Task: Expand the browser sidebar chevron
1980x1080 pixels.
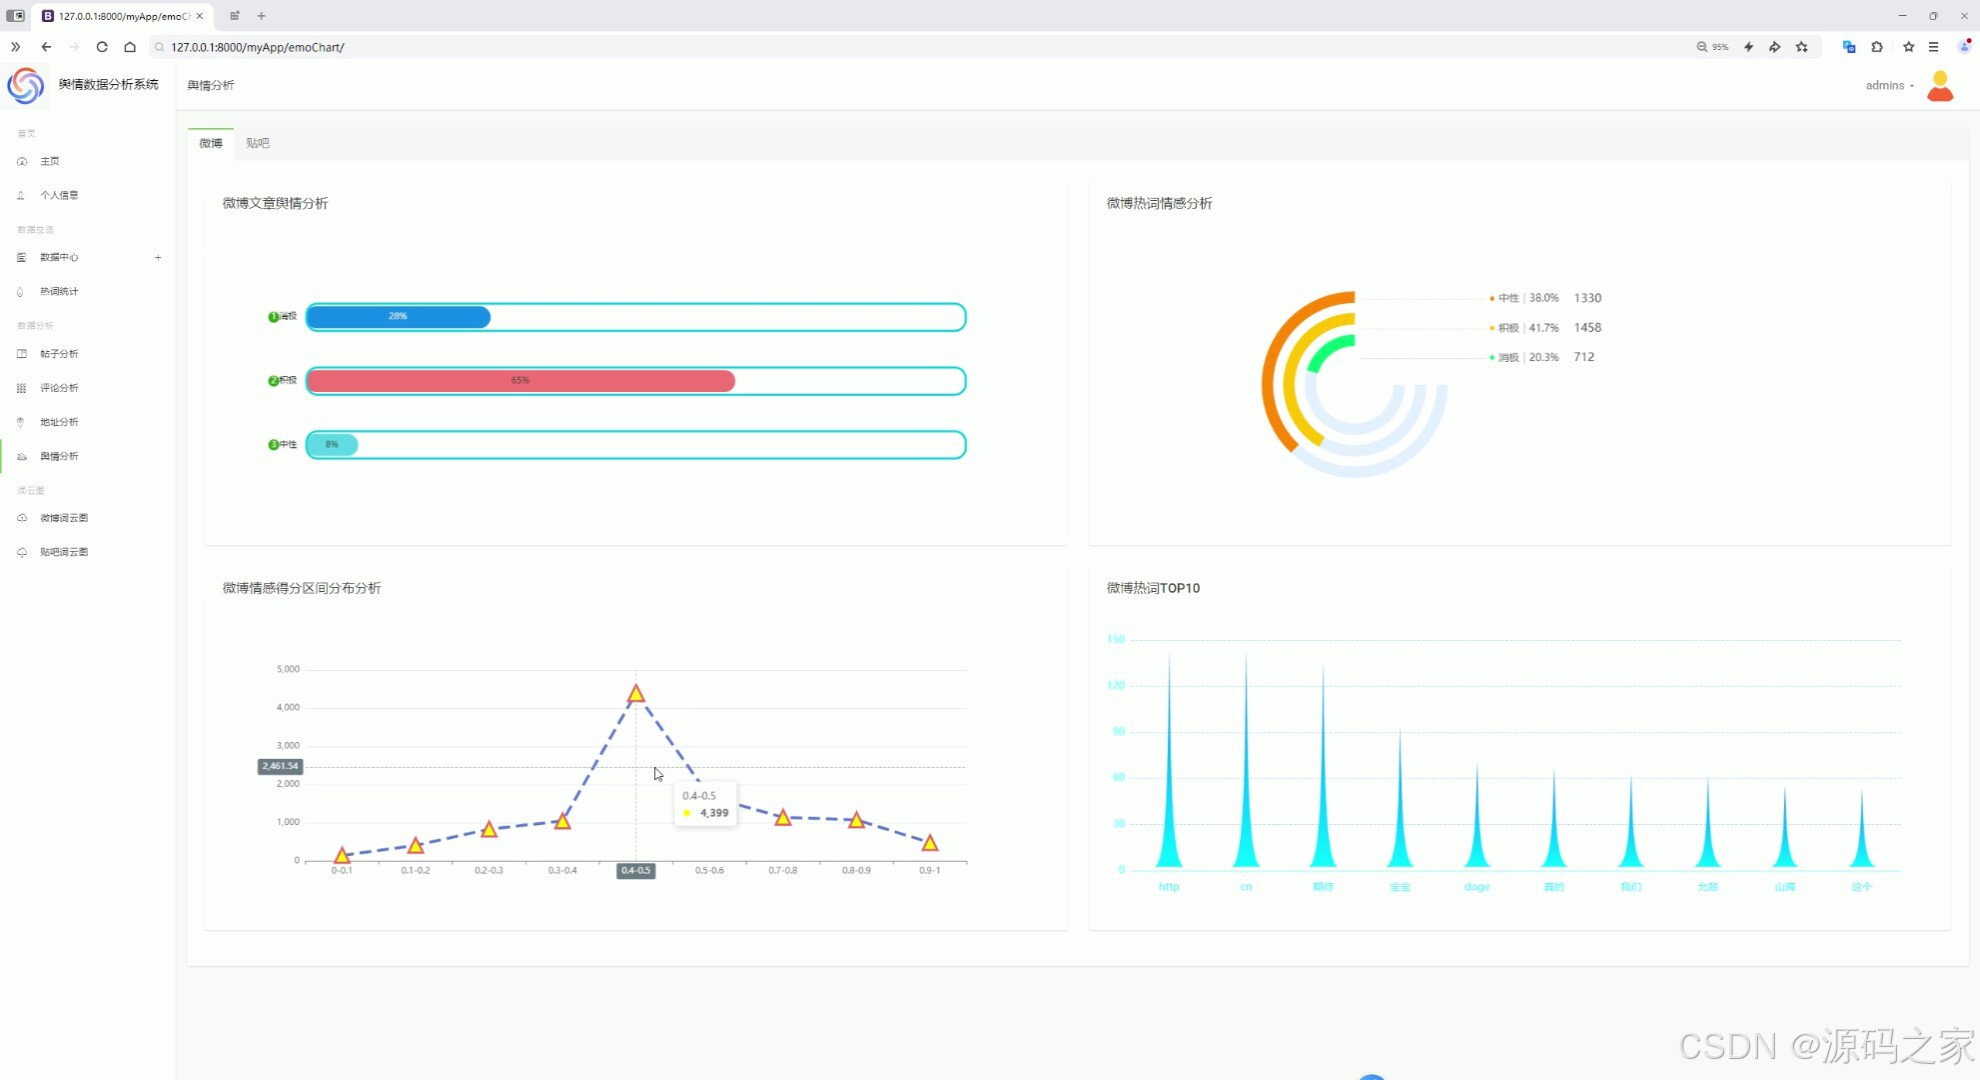Action: click(15, 47)
